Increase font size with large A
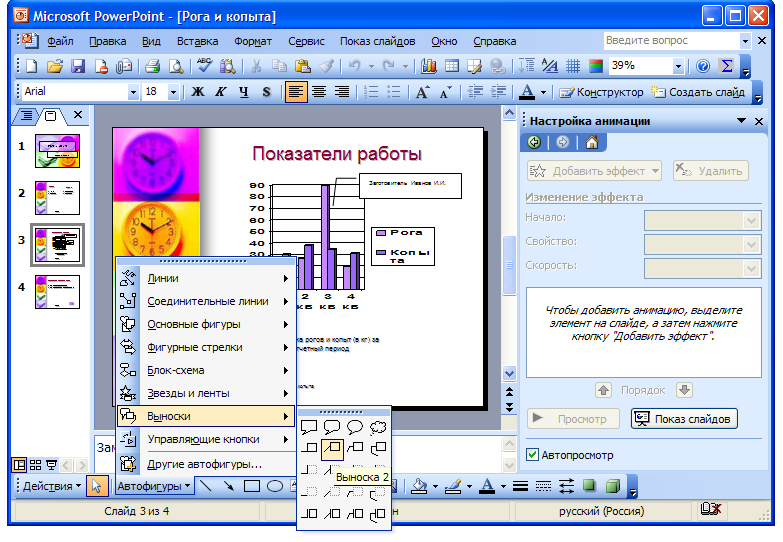 [422, 92]
